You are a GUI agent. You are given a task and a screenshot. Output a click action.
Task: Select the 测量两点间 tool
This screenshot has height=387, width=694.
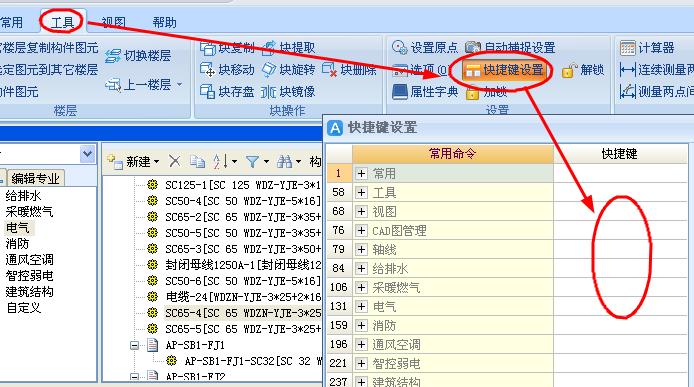pos(657,92)
